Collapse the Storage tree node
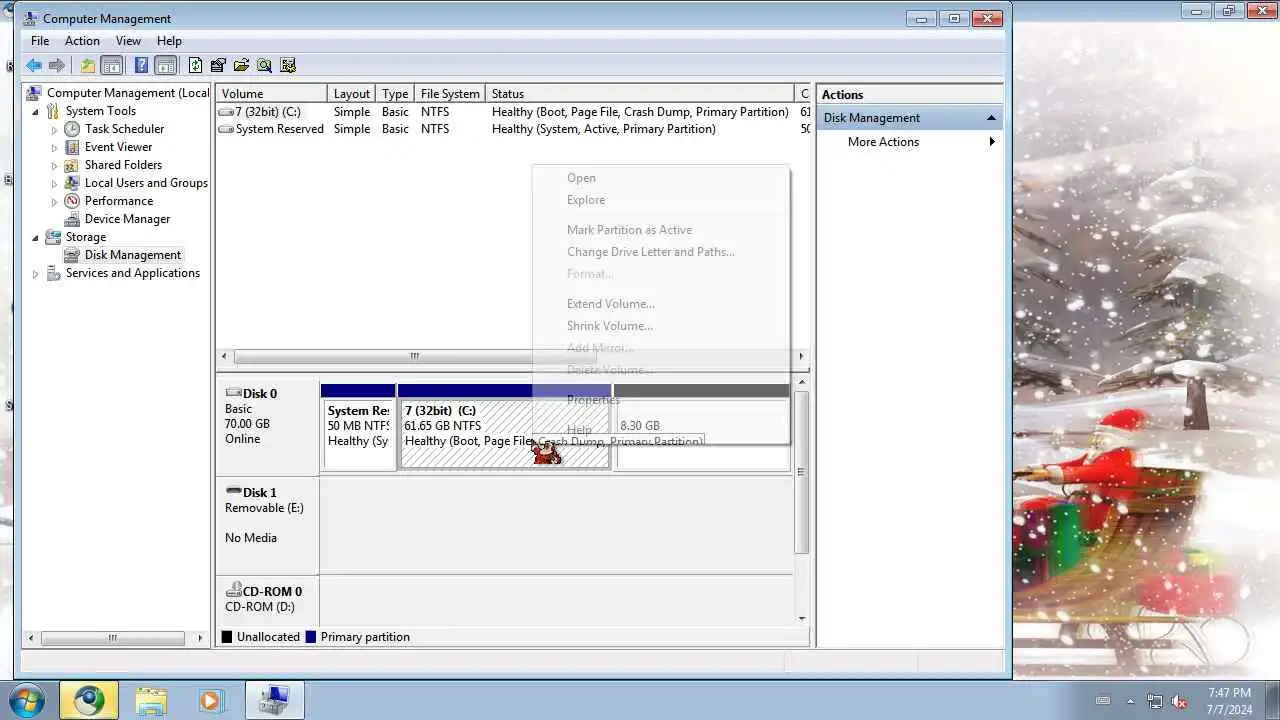This screenshot has width=1280, height=720. [x=36, y=237]
